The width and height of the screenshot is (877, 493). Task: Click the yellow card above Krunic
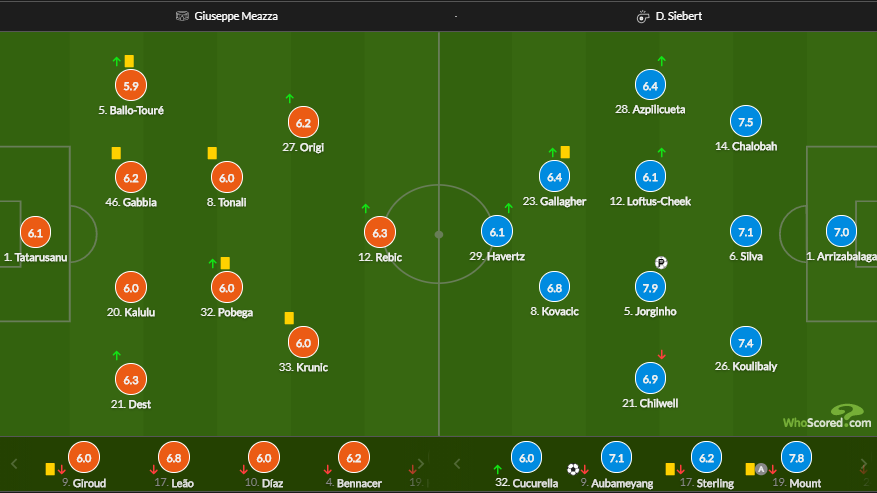(289, 318)
